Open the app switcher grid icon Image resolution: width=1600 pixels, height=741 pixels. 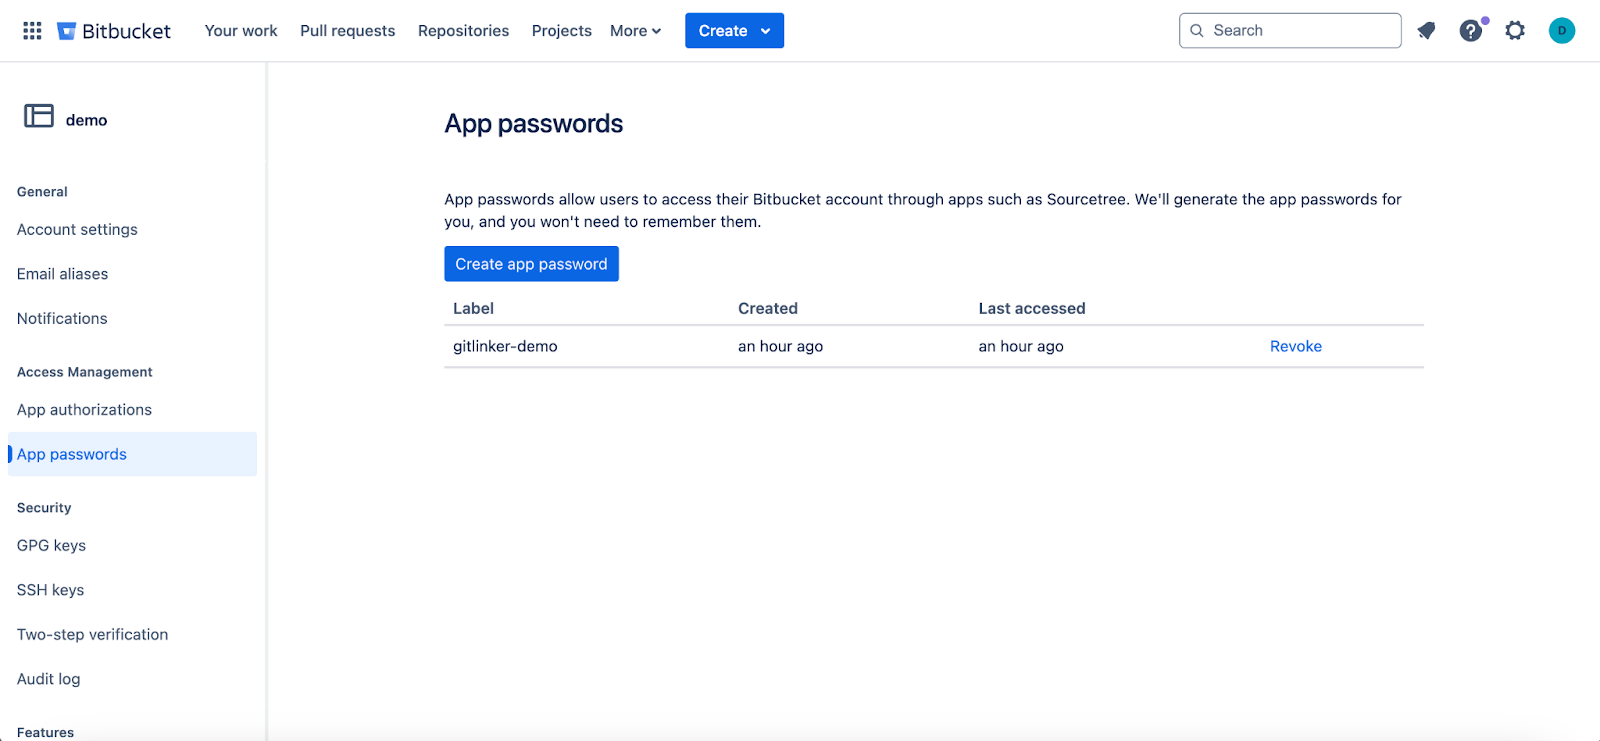32,31
